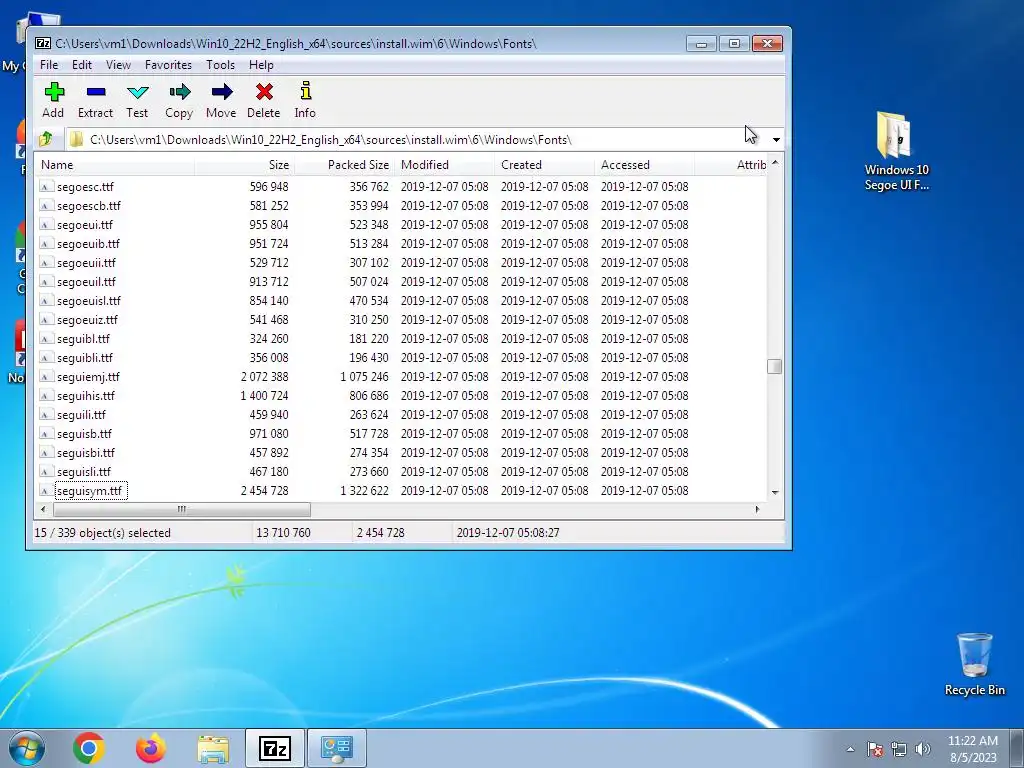
Task: Launch Chrome from the taskbar
Action: pos(89,748)
